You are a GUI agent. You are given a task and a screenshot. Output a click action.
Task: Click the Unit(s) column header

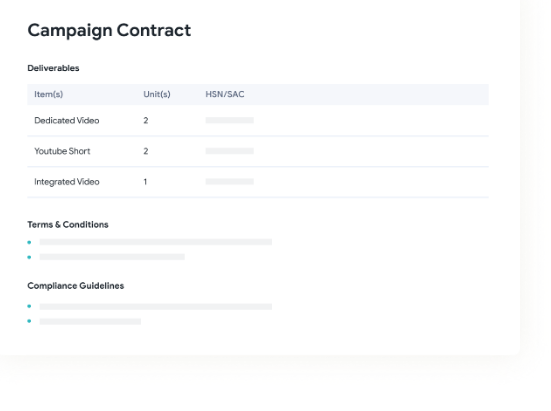click(157, 94)
